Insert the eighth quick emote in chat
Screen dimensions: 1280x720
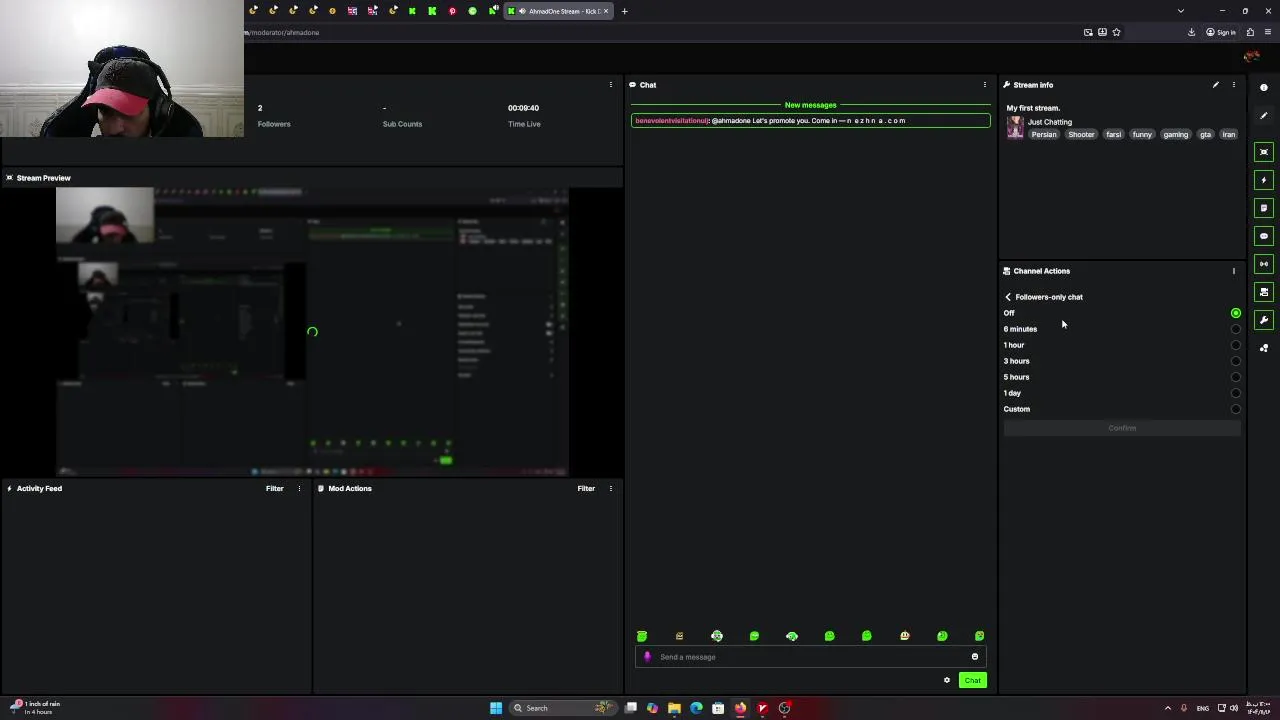(905, 636)
